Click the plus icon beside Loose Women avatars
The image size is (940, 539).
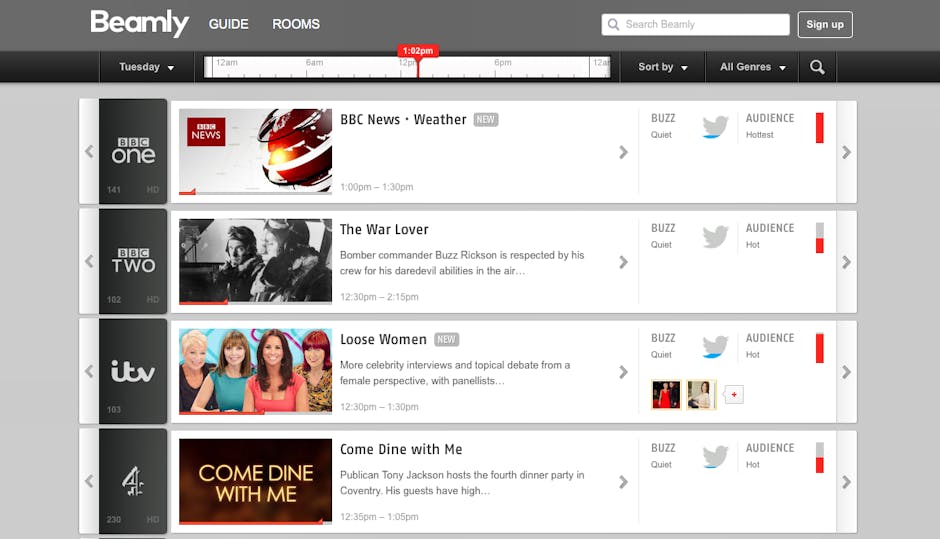(733, 395)
